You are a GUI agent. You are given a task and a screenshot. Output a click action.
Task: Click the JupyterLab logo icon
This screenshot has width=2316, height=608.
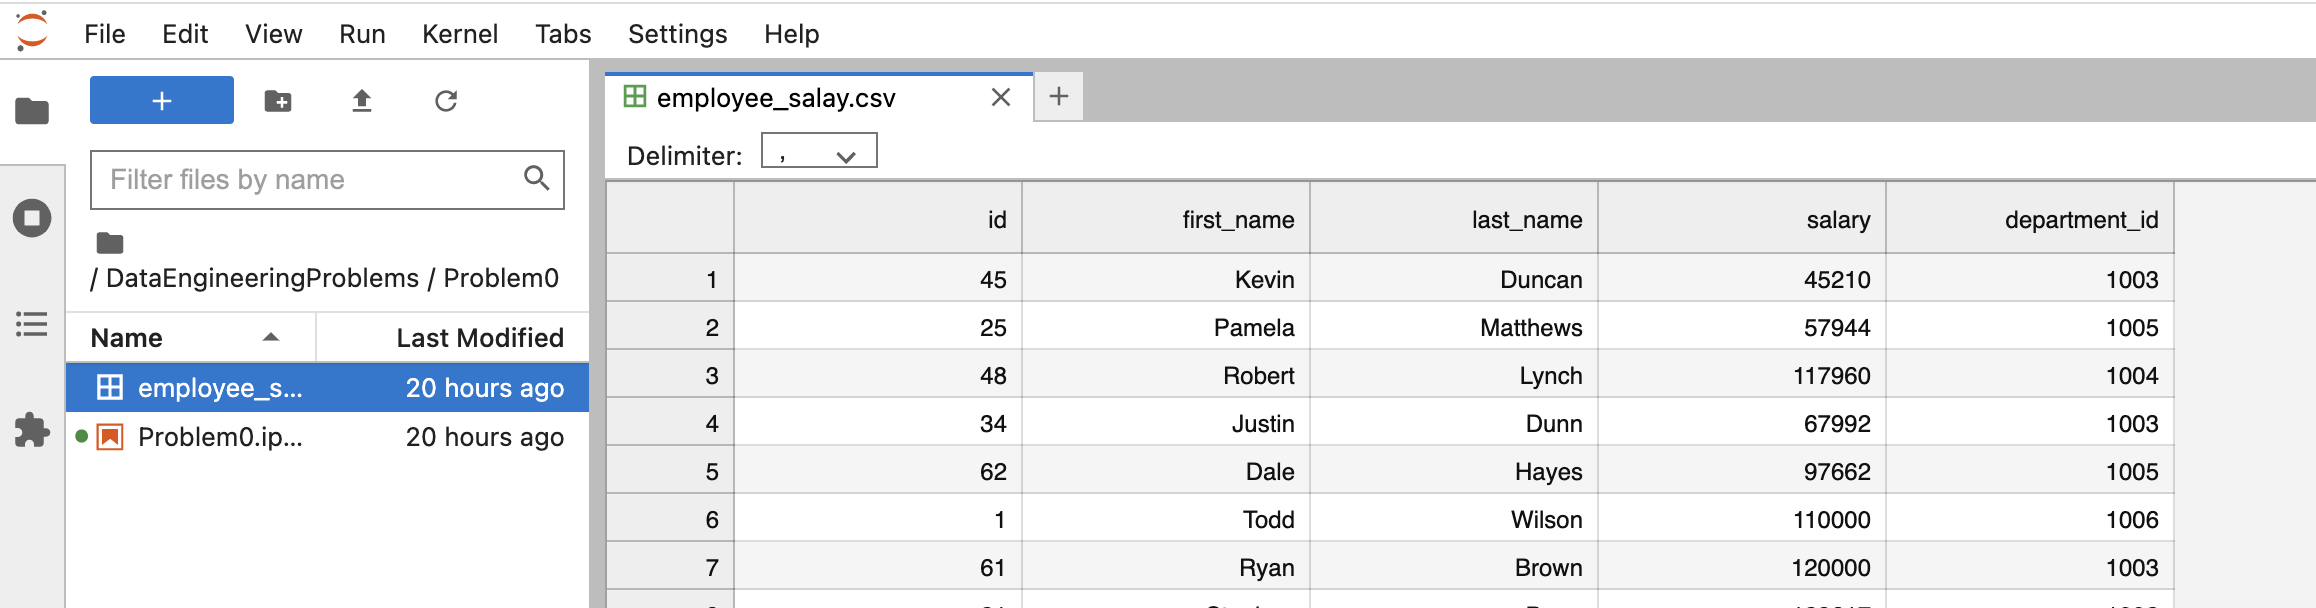coord(32,31)
